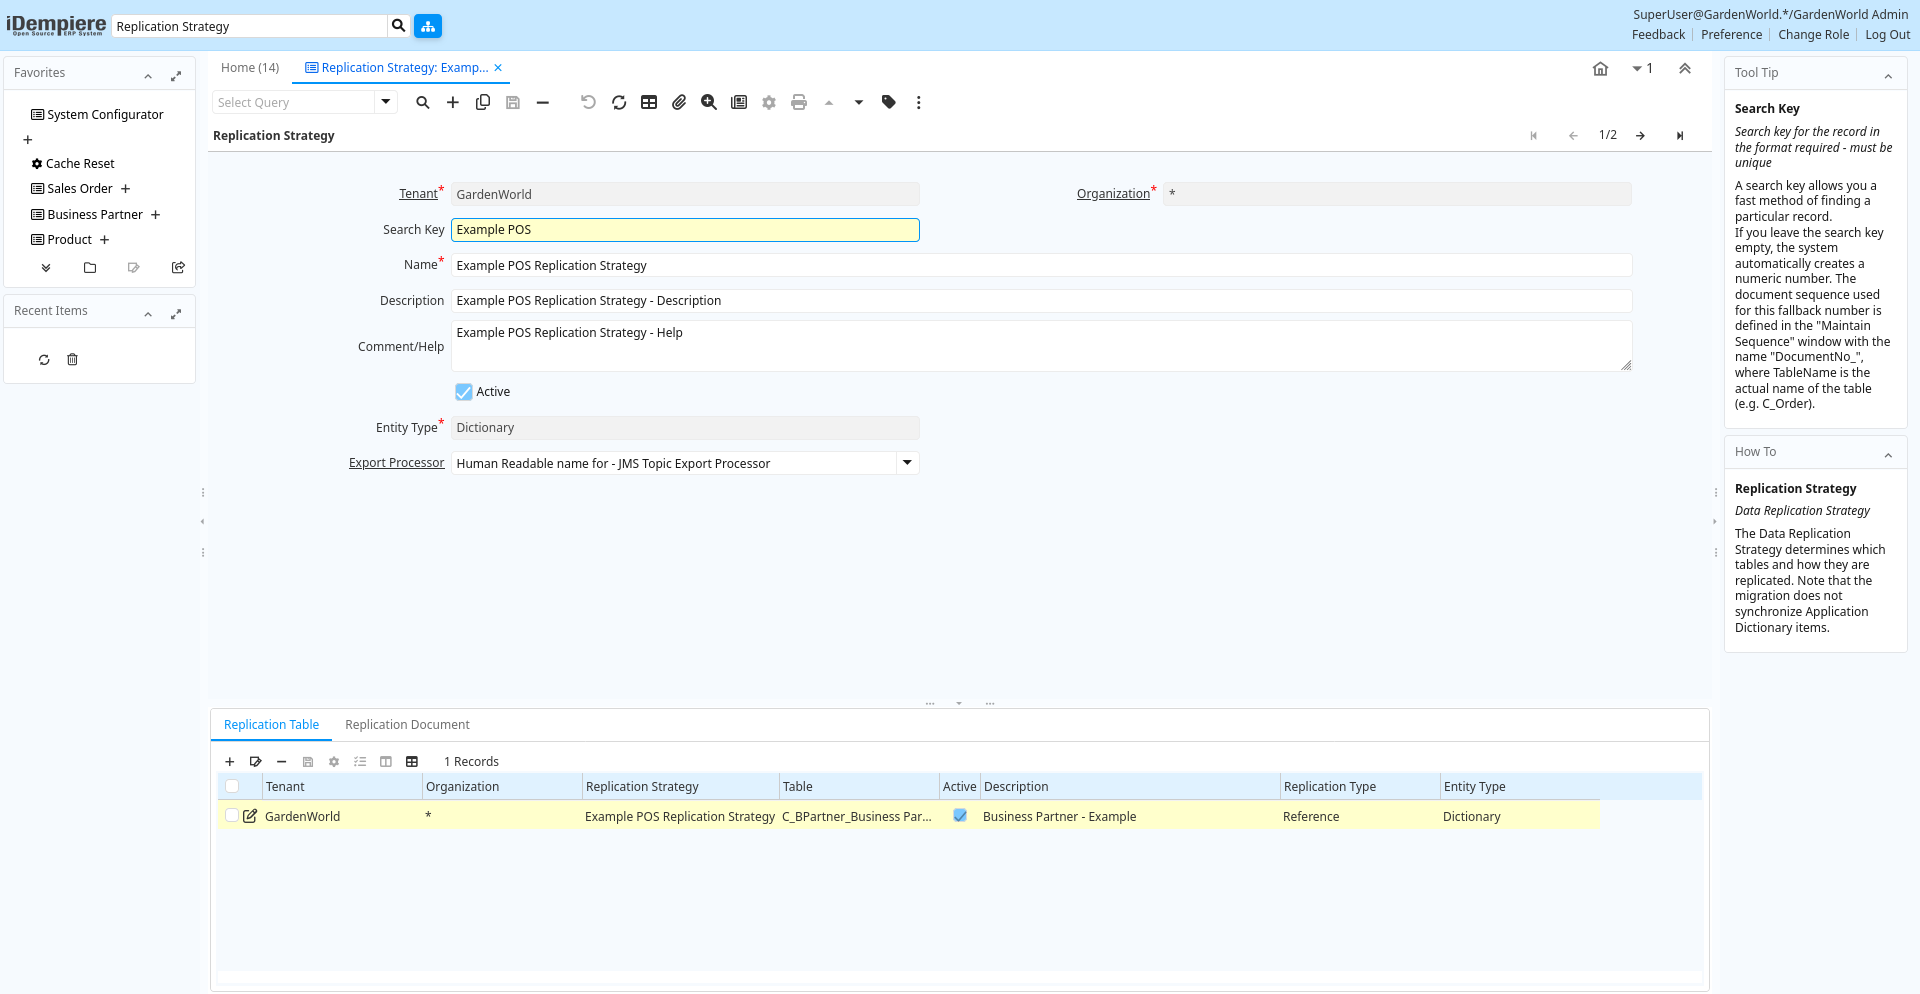1920x994 pixels.
Task: Refresh the record using the ReQuery icon
Action: tap(619, 102)
